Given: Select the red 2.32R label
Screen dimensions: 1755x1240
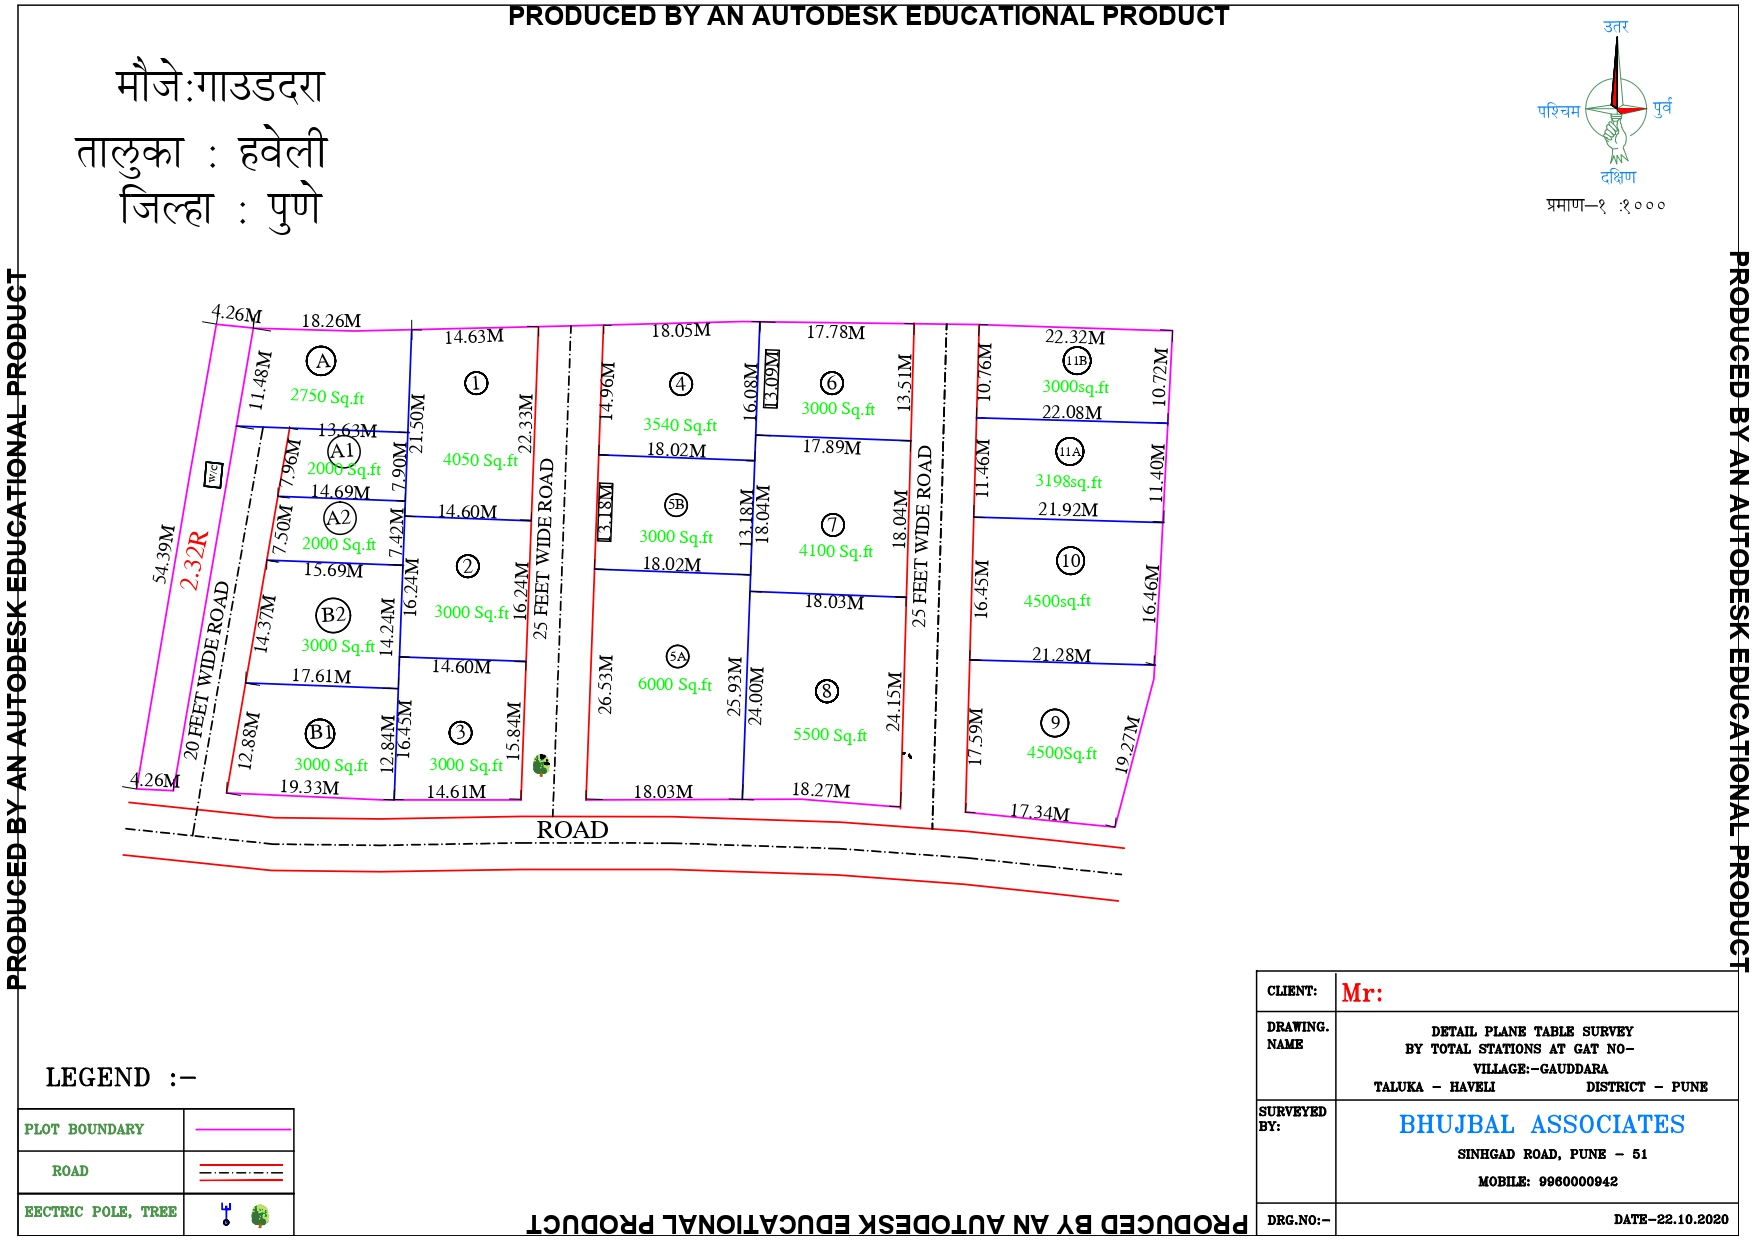Looking at the screenshot, I should (195, 560).
